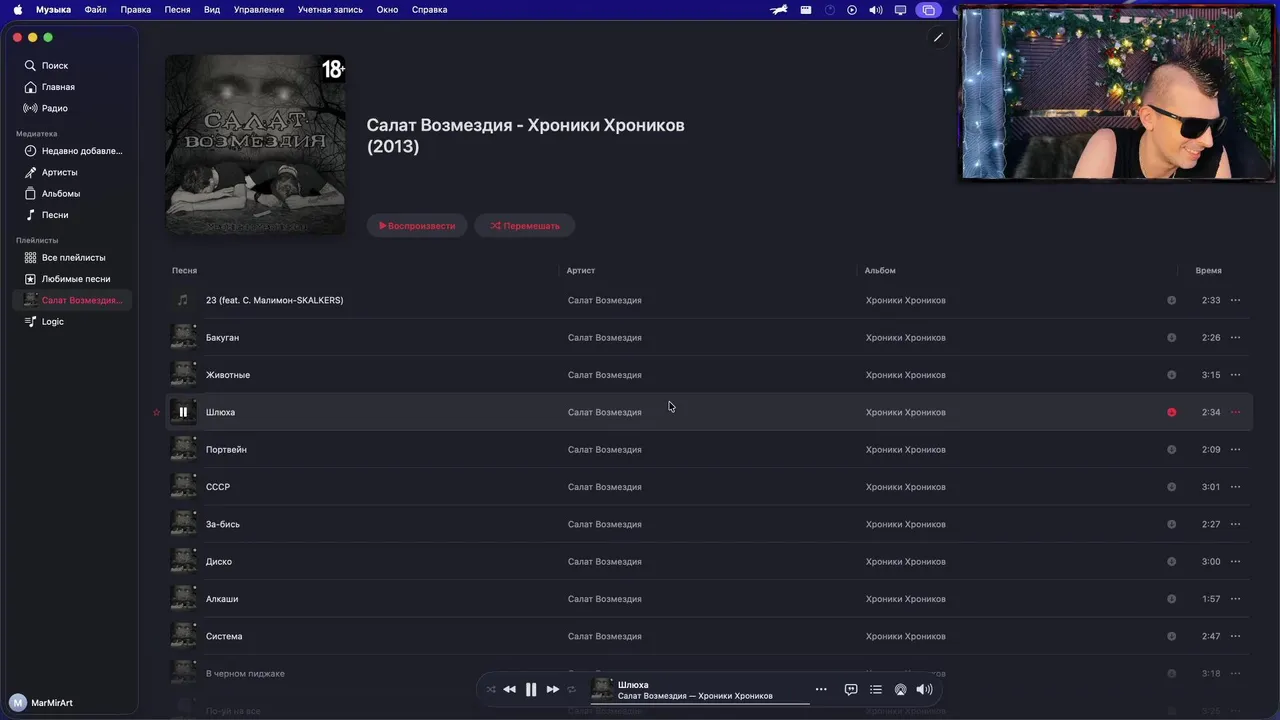Open the Apple menu
Image resolution: width=1280 pixels, height=720 pixels.
(18, 10)
